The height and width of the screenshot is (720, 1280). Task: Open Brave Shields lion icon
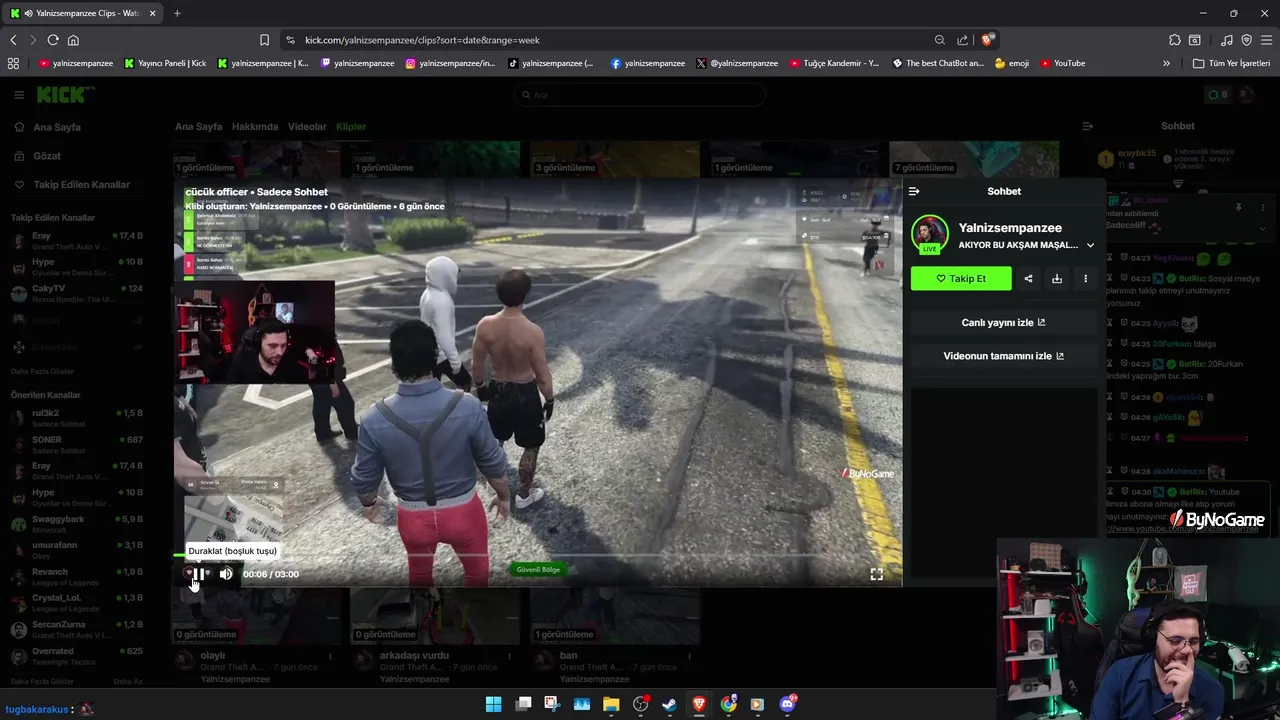tap(987, 40)
